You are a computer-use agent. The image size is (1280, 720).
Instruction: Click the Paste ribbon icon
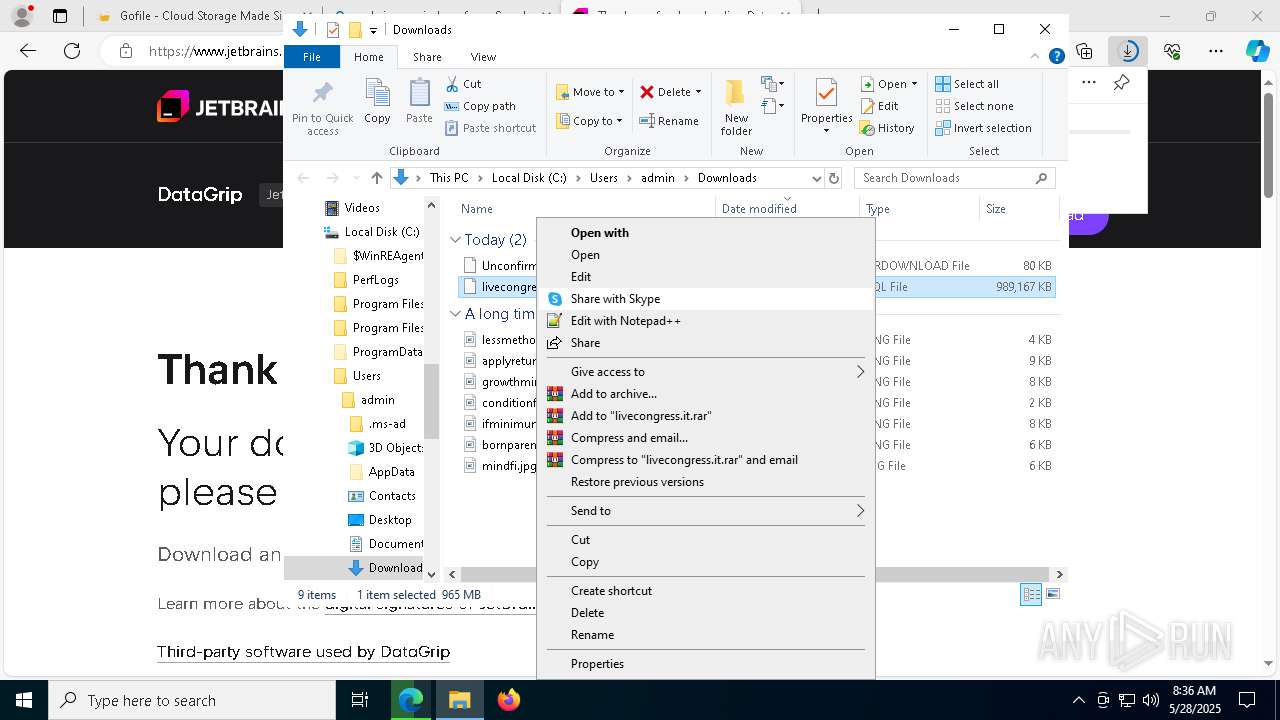419,101
